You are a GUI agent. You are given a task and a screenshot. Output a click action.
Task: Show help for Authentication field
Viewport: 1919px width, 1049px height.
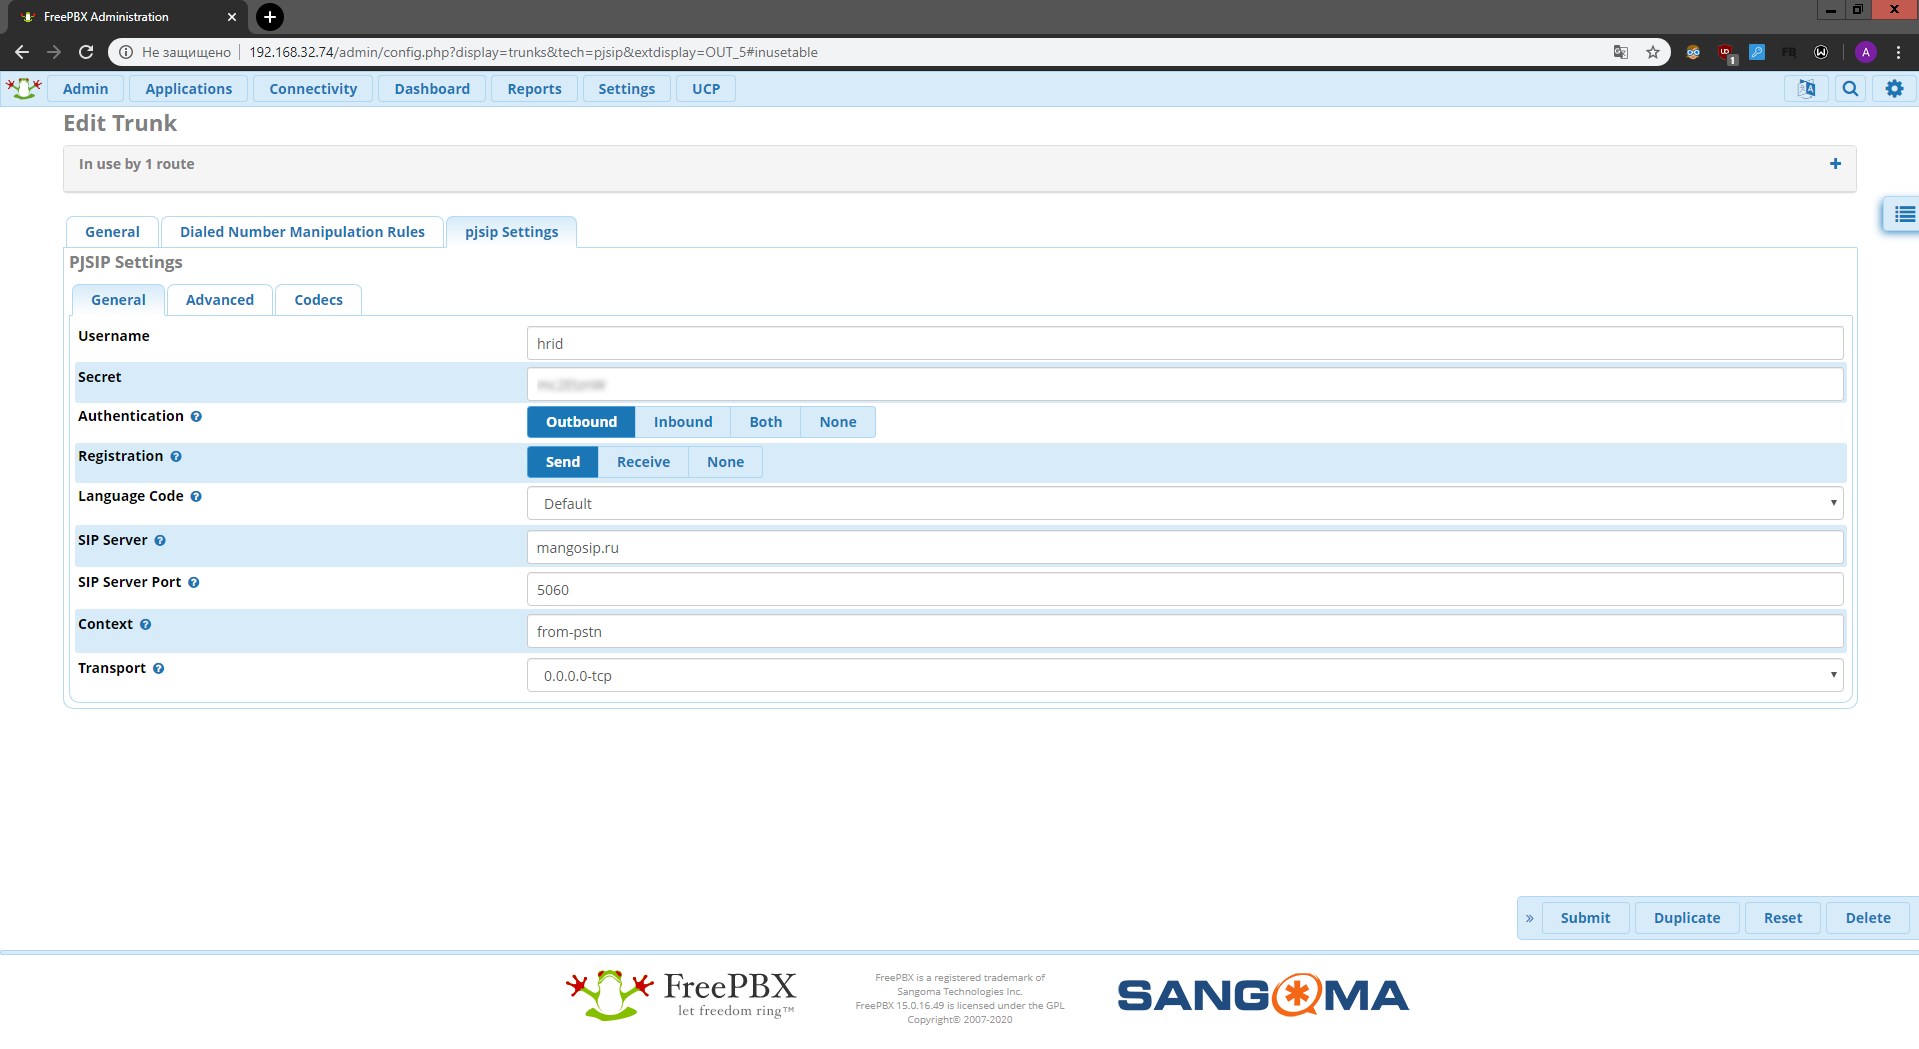196,417
